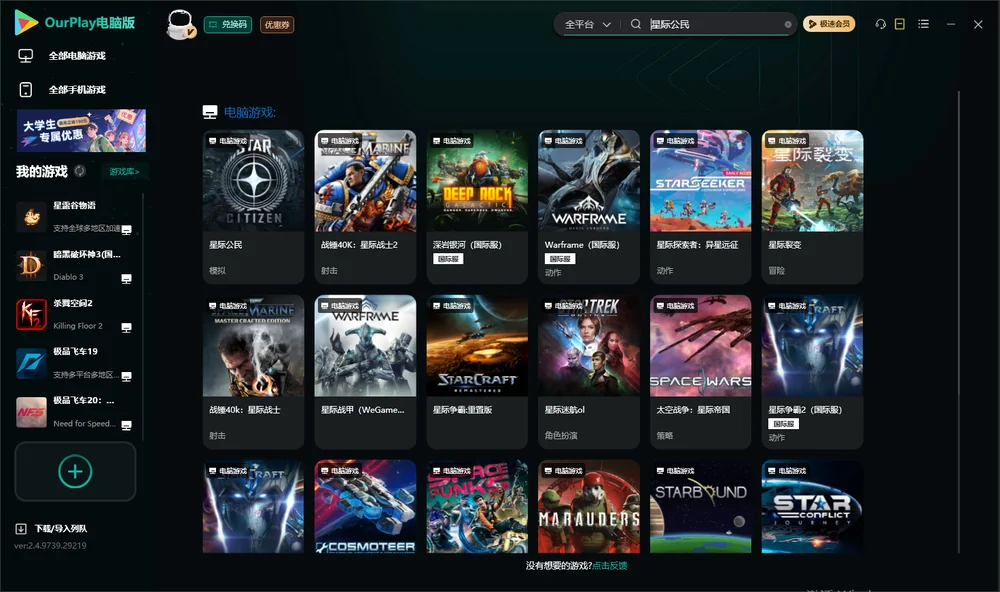Open the Cosmoteer game card

click(x=365, y=507)
